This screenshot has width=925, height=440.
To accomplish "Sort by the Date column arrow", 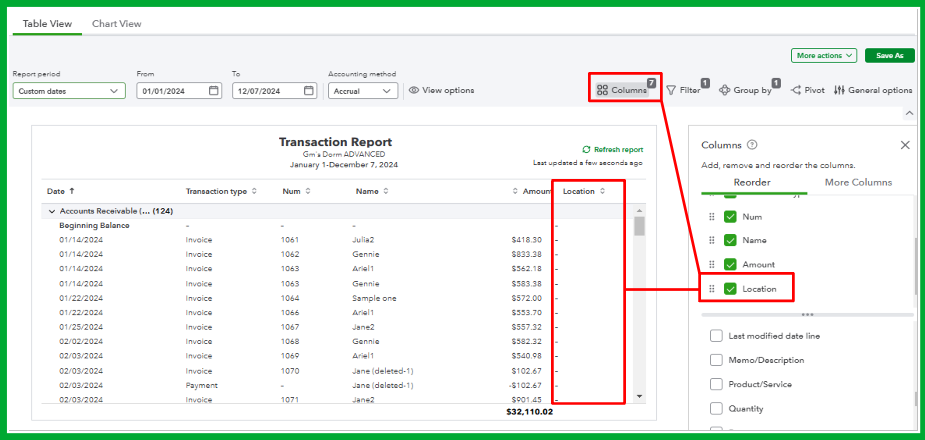I will (x=73, y=191).
